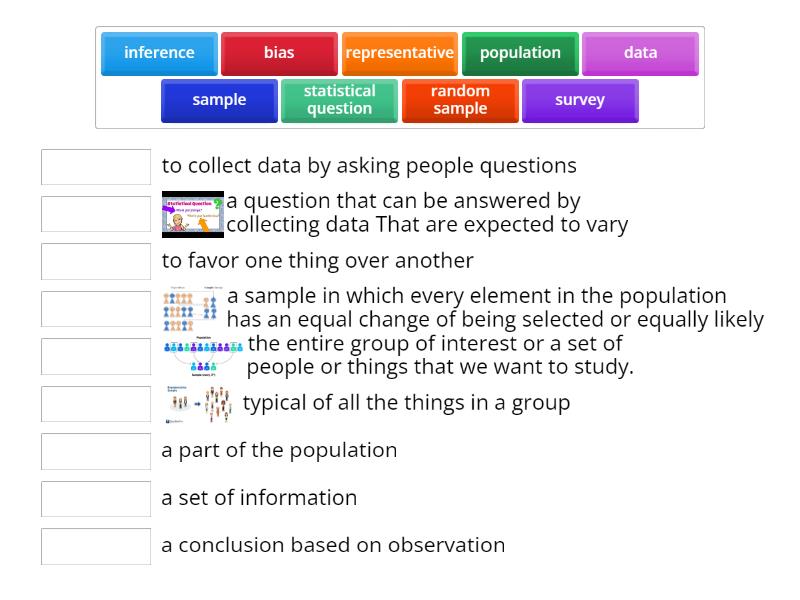The width and height of the screenshot is (800, 600).
Task: Select the "statistical question" word tile
Action: pyautogui.click(x=339, y=100)
